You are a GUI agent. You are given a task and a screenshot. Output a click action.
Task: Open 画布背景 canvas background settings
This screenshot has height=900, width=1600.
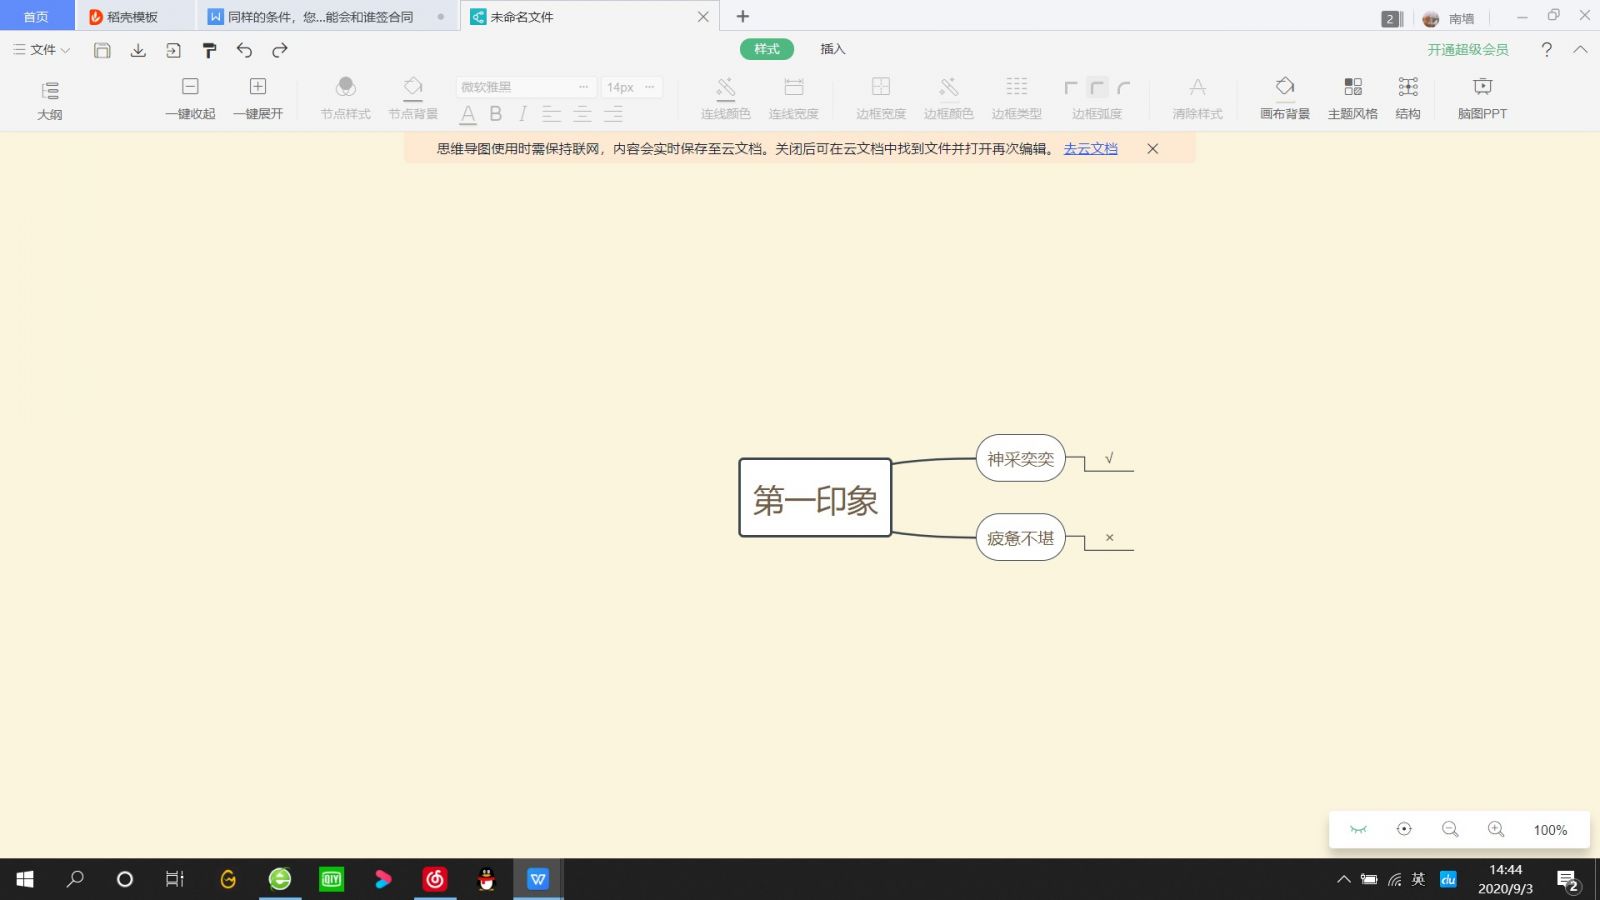coord(1285,98)
